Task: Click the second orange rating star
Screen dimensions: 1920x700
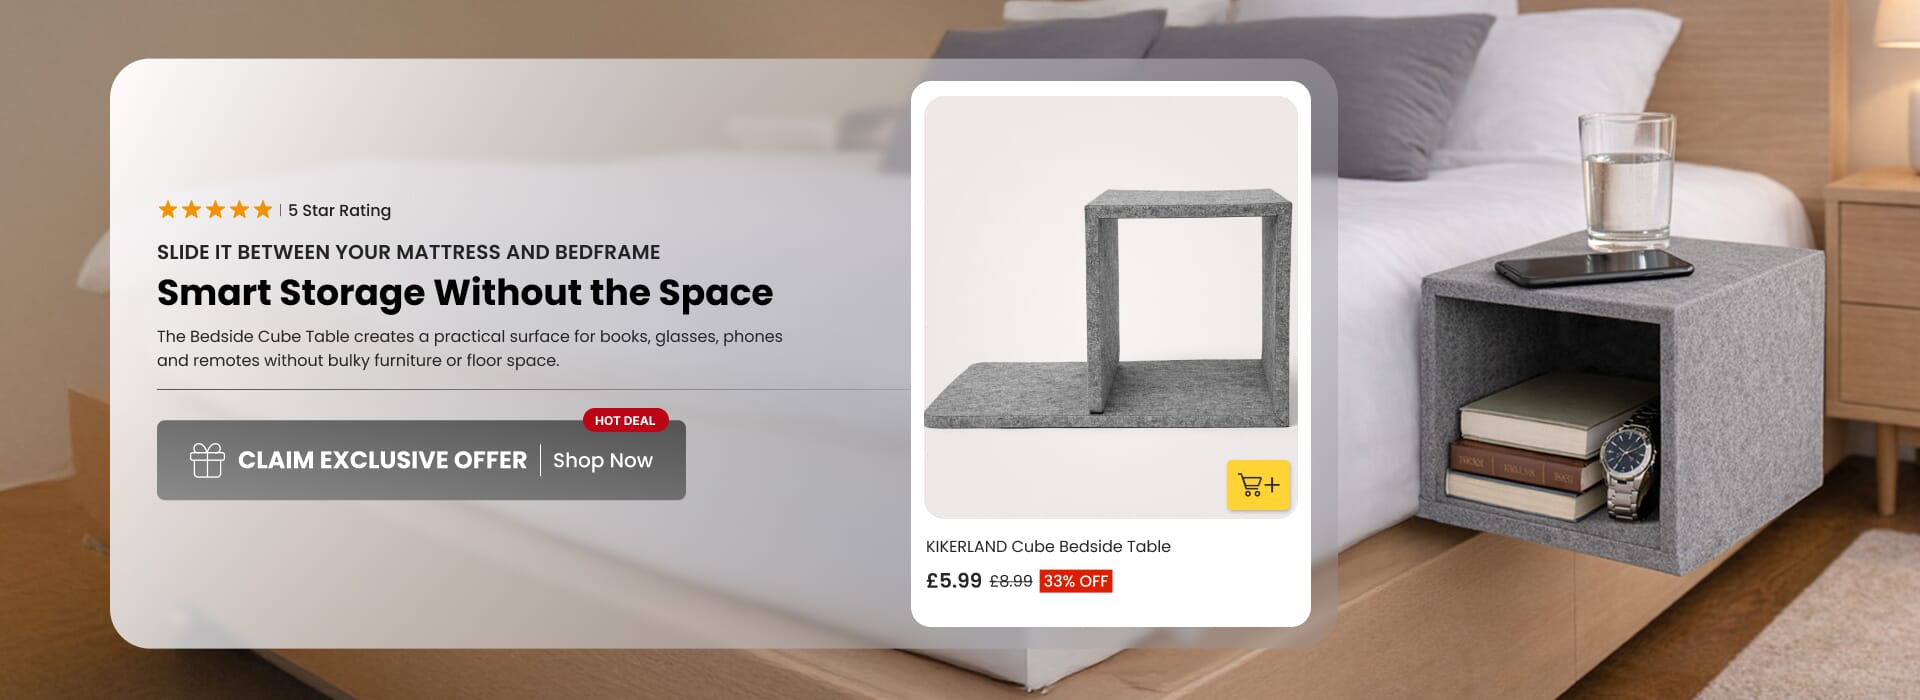Action: click(191, 209)
